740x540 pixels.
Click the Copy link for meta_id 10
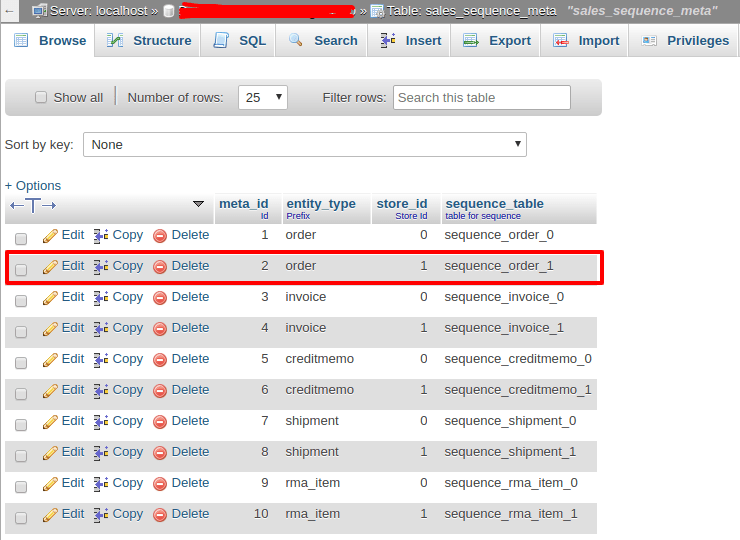[127, 515]
